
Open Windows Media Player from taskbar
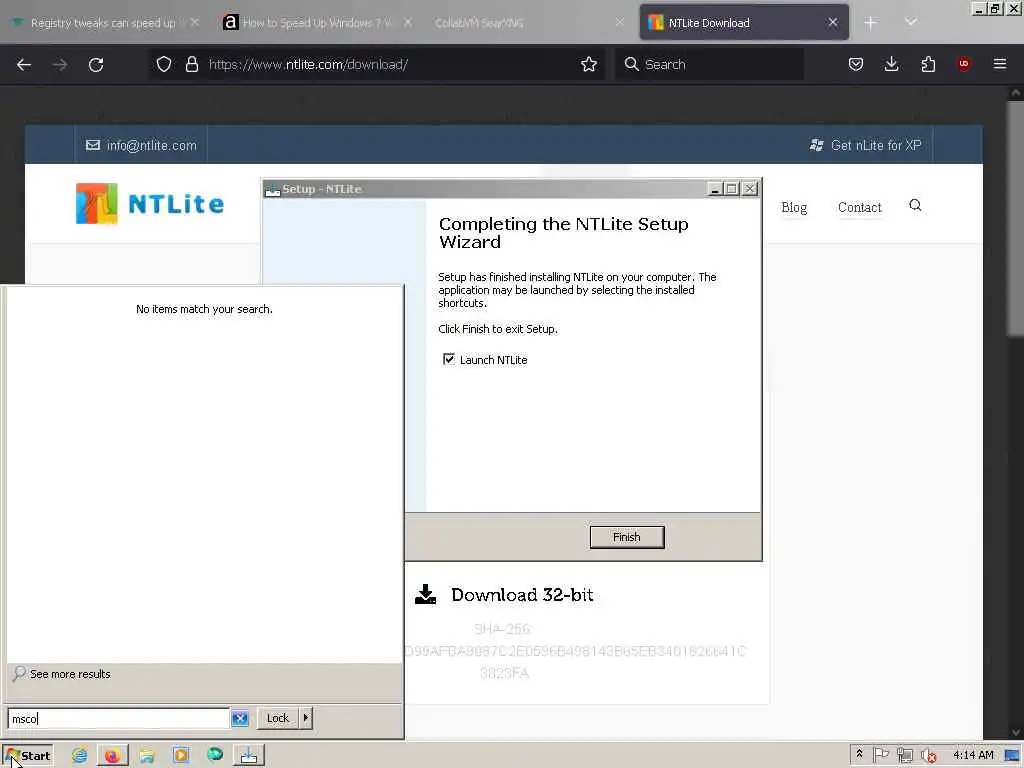181,756
